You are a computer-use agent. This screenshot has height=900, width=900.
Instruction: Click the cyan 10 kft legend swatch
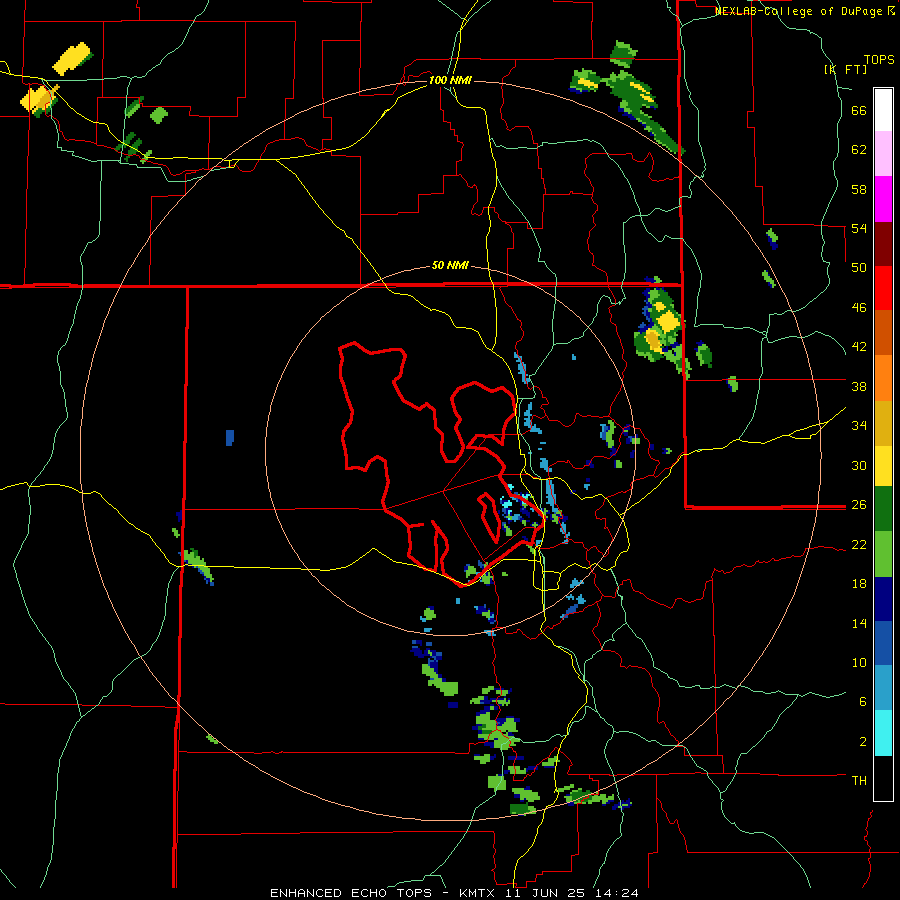coord(883,733)
